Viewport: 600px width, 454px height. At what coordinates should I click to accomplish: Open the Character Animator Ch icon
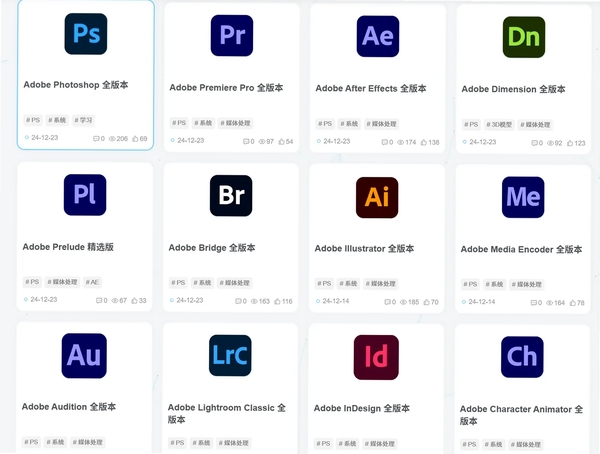(x=522, y=357)
